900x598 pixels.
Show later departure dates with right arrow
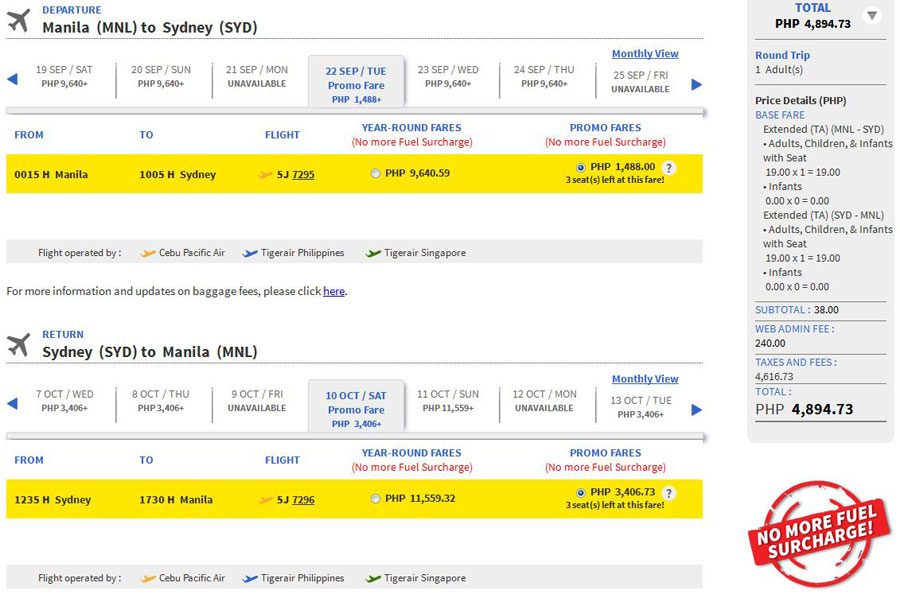tap(696, 85)
